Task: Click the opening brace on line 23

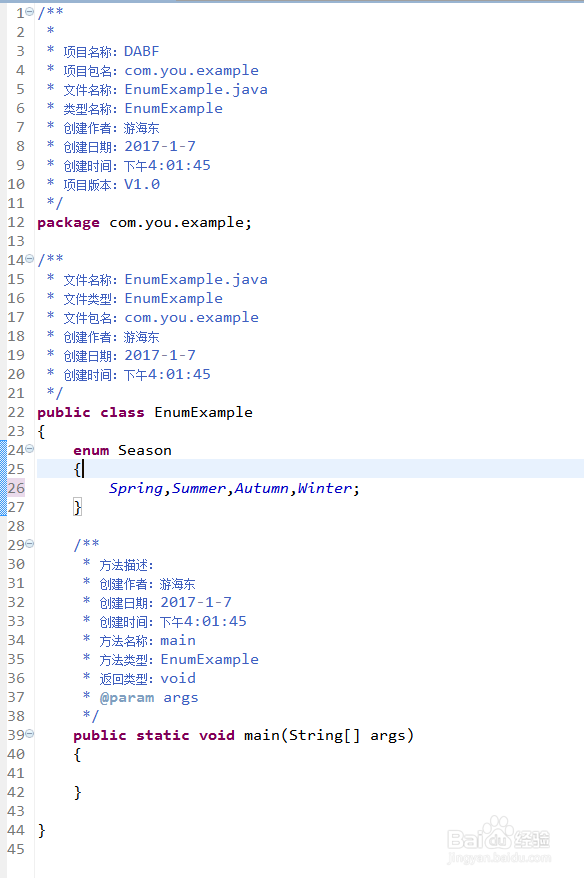Action: coord(41,432)
